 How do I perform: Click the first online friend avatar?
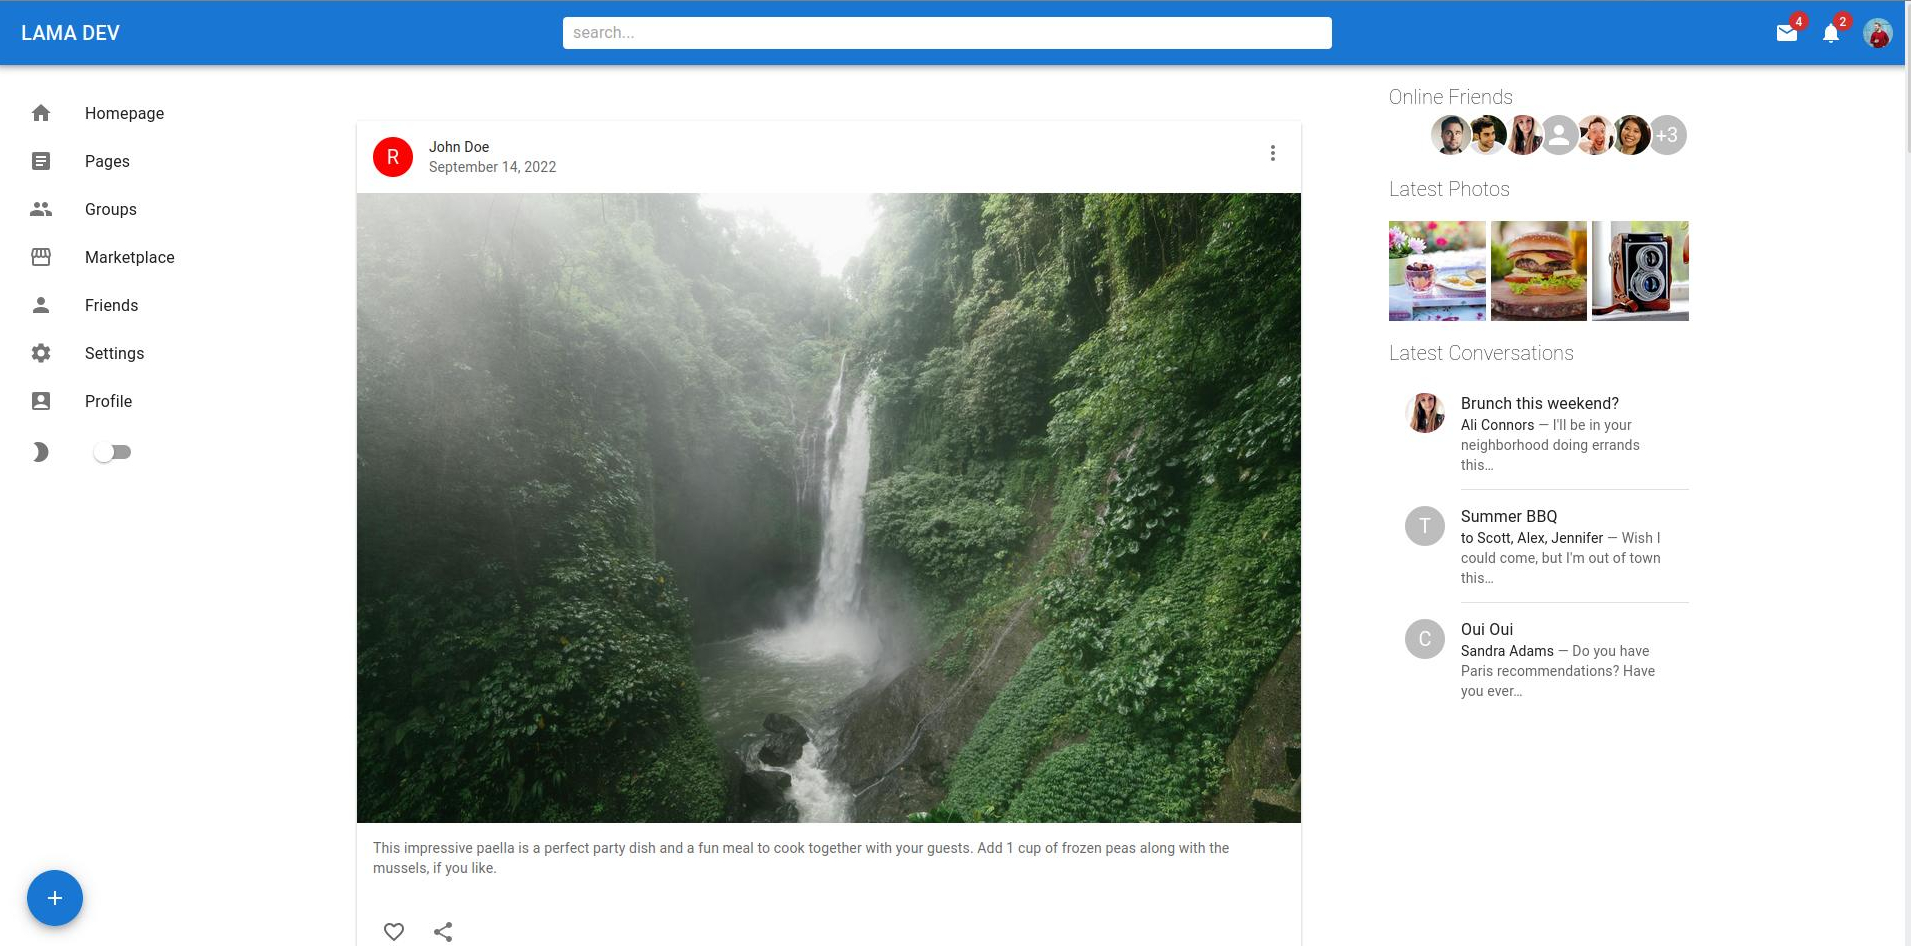click(x=1449, y=135)
